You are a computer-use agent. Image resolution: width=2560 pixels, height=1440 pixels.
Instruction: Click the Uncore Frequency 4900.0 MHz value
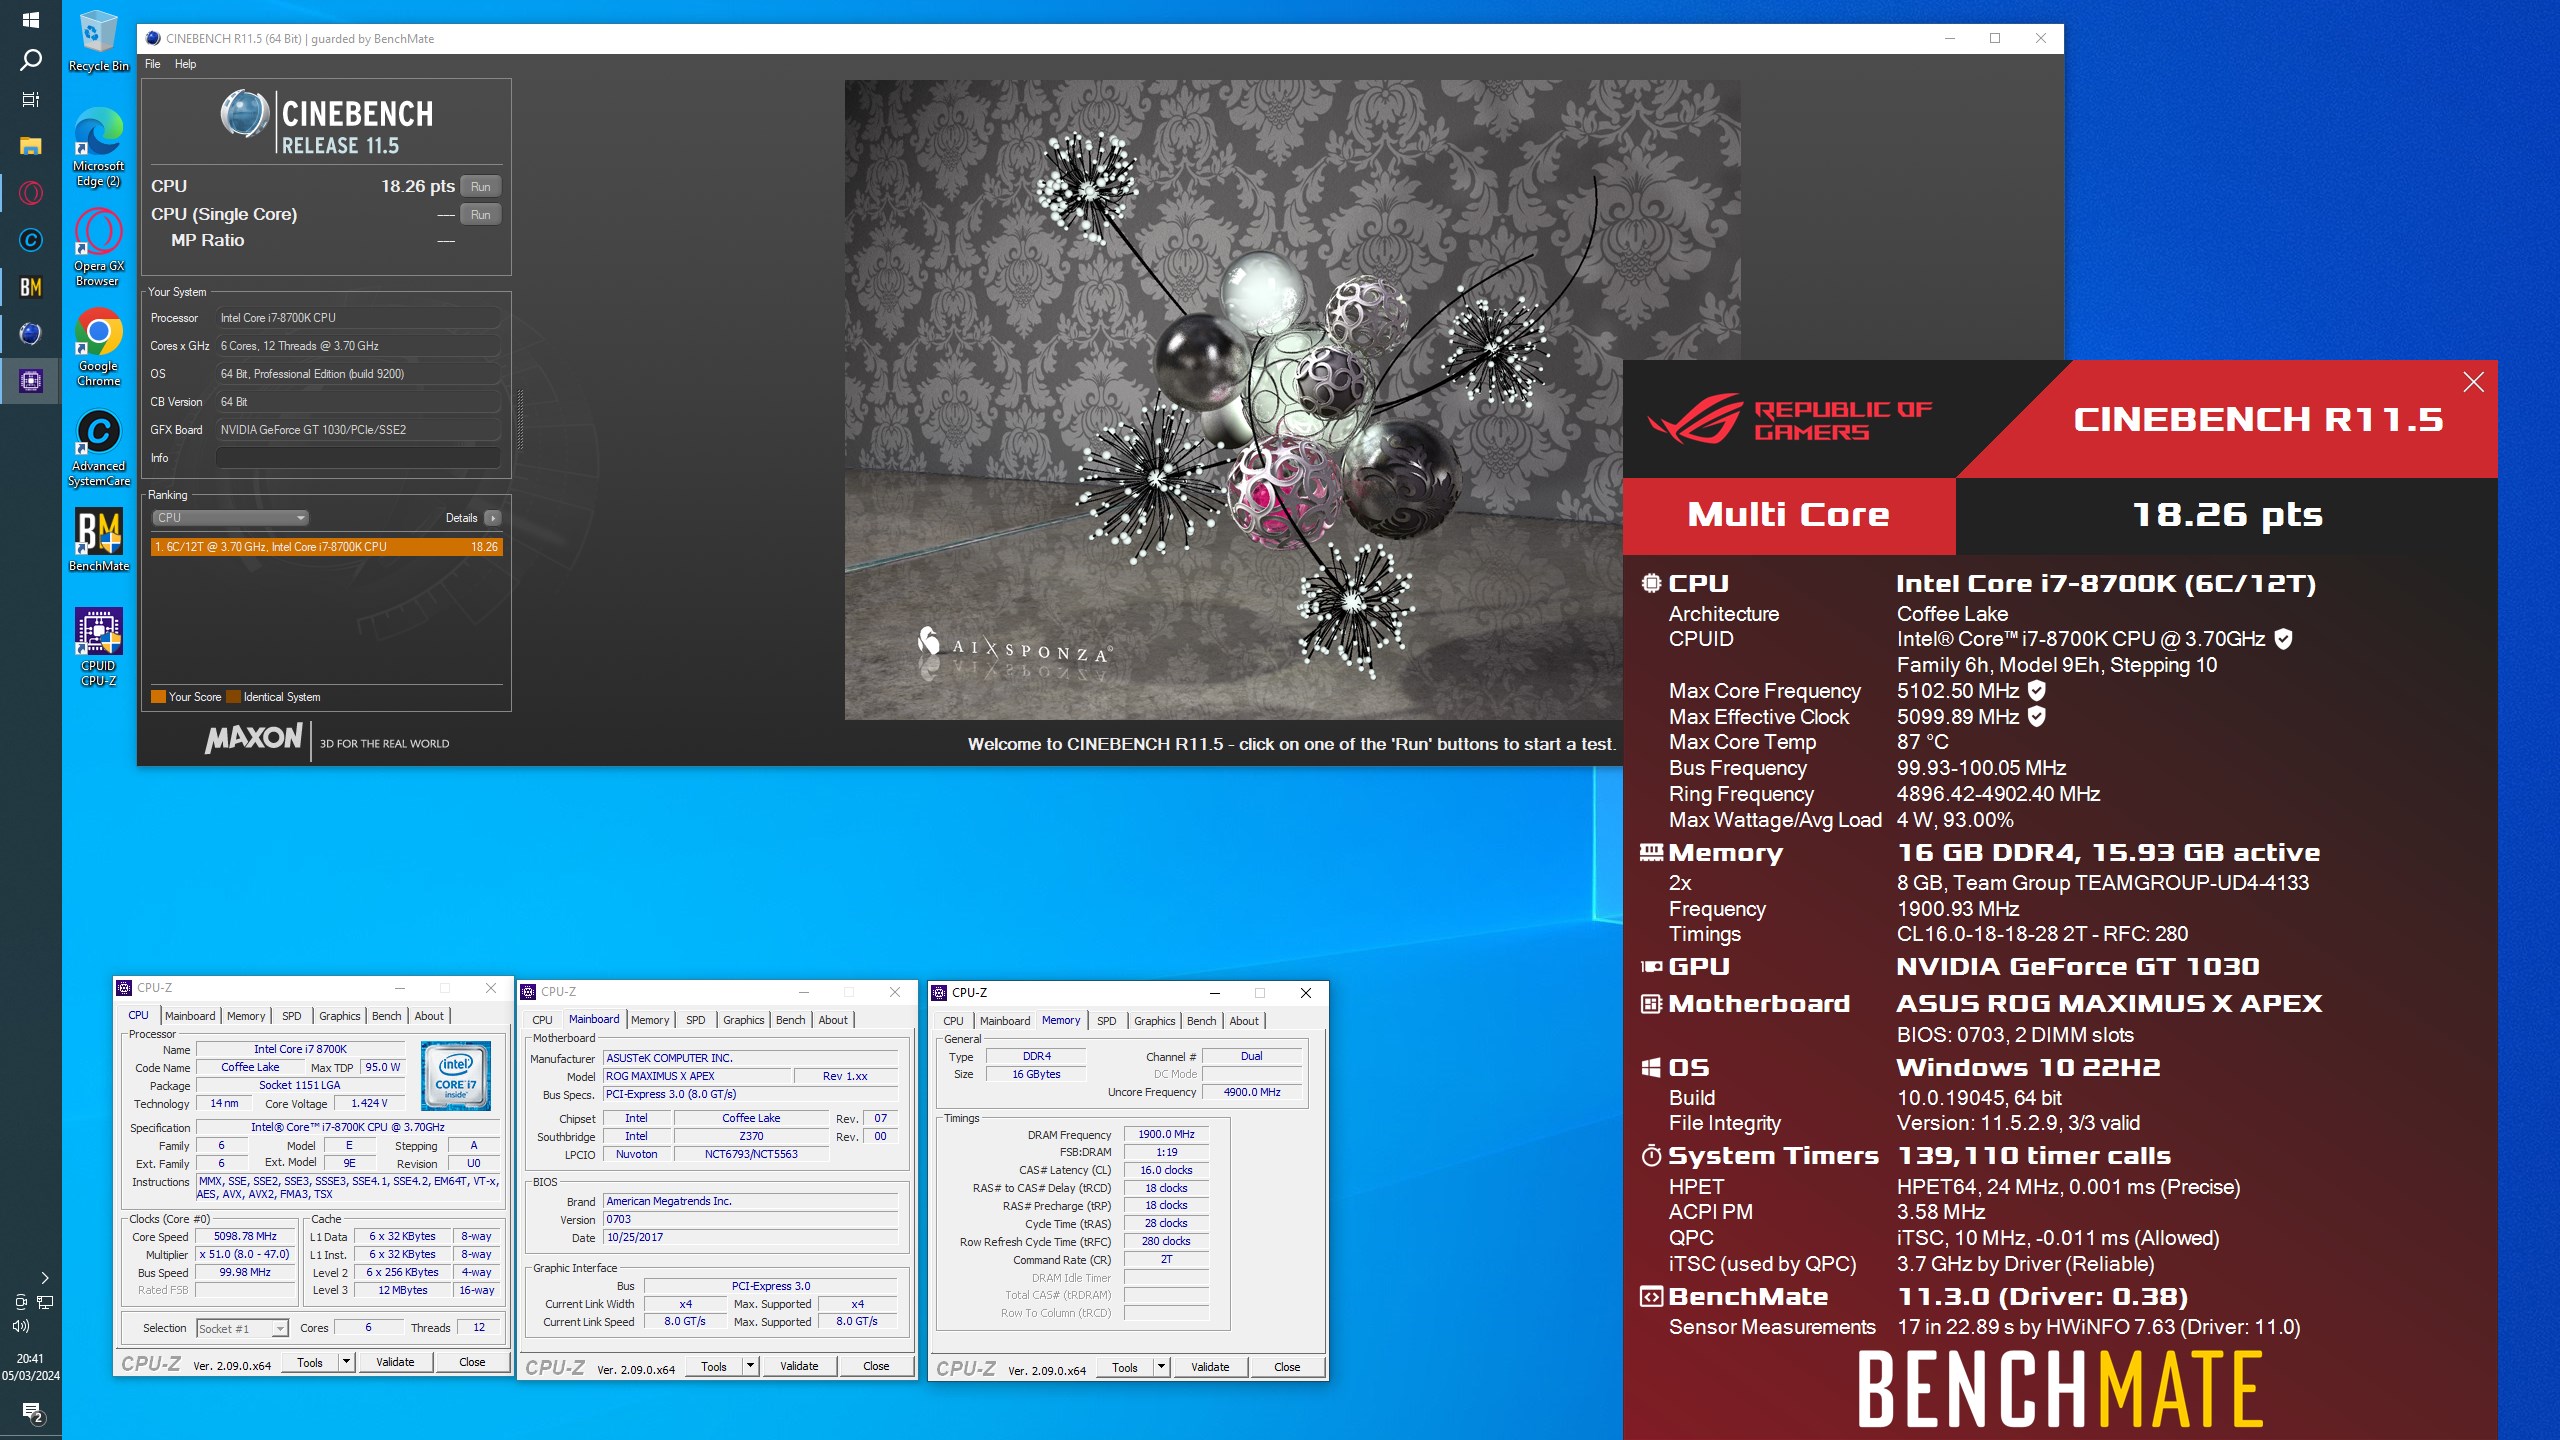tap(1252, 1092)
